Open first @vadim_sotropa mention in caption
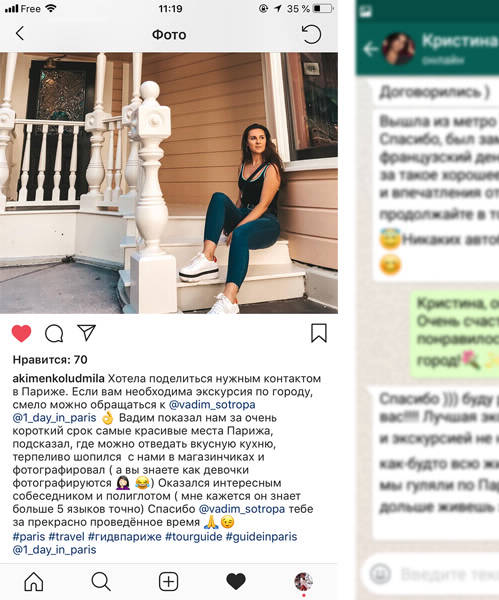The height and width of the screenshot is (600, 499). pos(212,404)
